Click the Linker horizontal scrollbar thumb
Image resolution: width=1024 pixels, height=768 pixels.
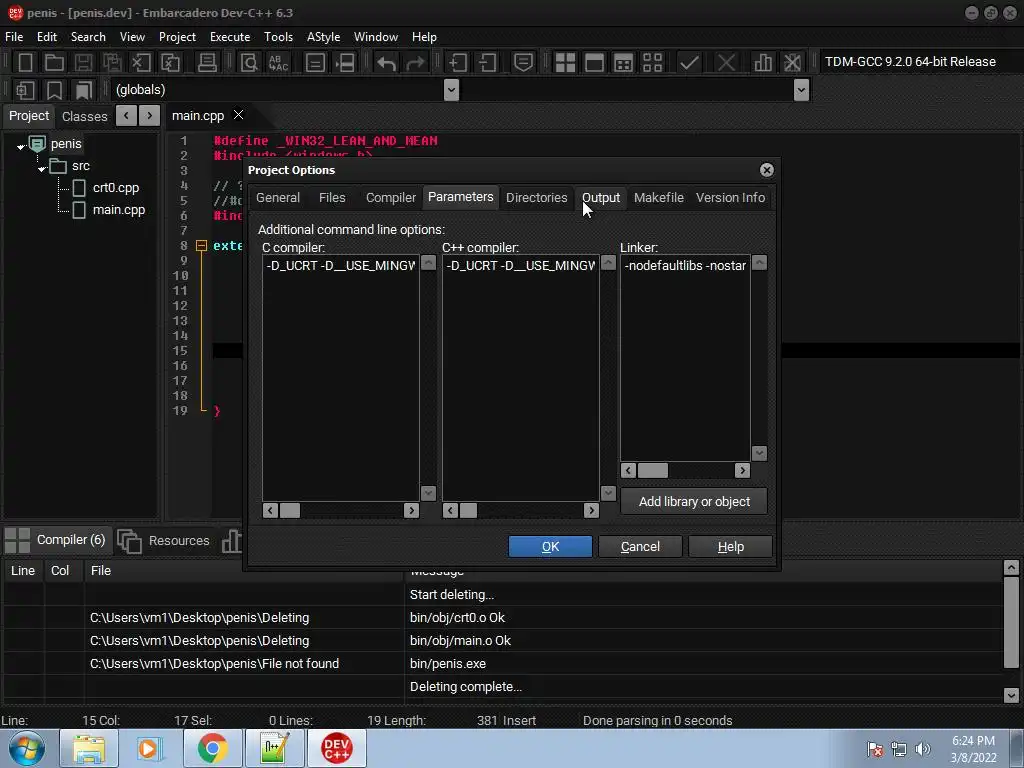click(652, 470)
